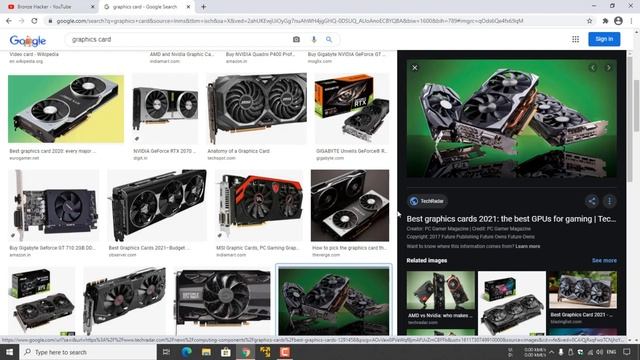Open Anatomy of a Graphics Card image
The width and height of the screenshot is (640, 360).
pos(257,109)
